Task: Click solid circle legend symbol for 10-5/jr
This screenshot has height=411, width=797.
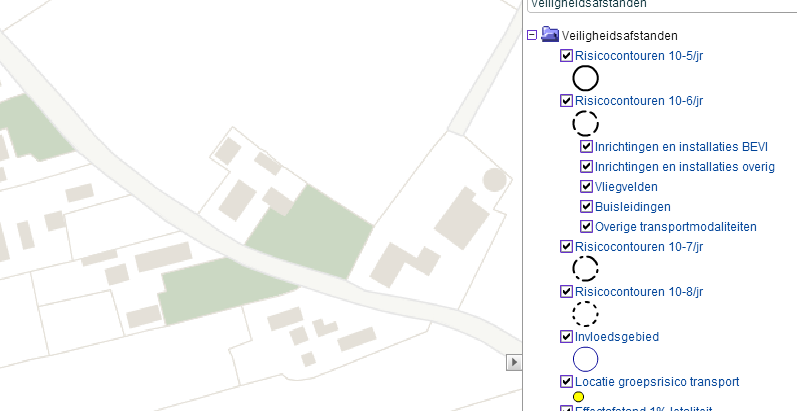Action: point(586,78)
